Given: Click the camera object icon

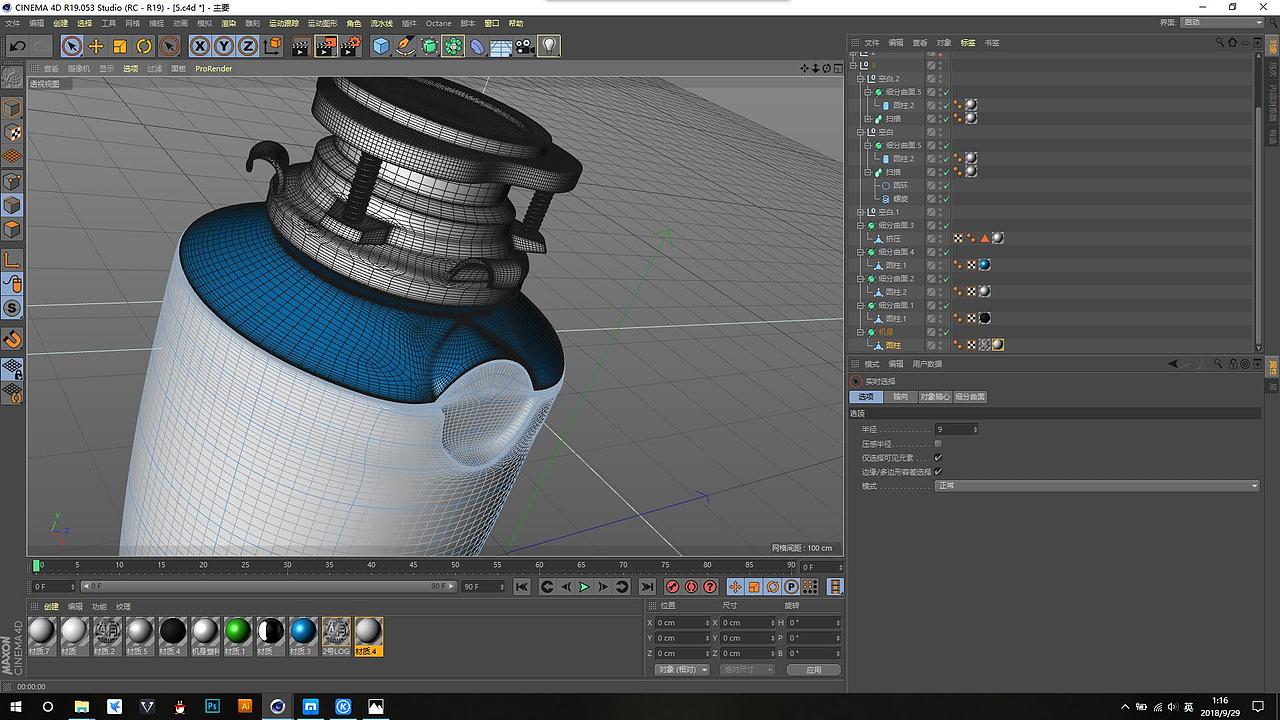Looking at the screenshot, I should (525, 46).
